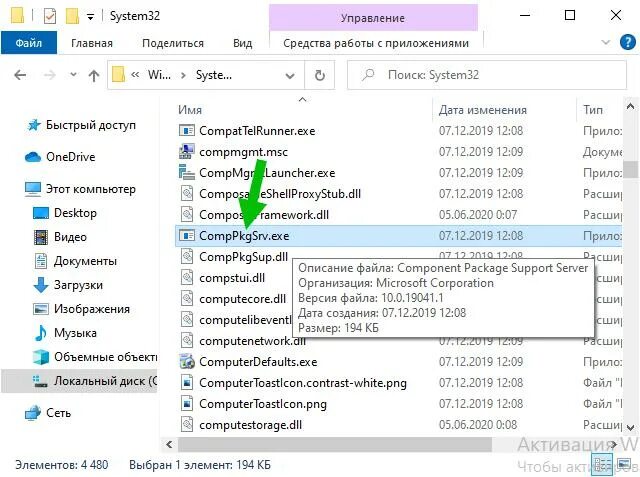Expand address bar history dropdown
The width and height of the screenshot is (640, 477).
tap(290, 75)
